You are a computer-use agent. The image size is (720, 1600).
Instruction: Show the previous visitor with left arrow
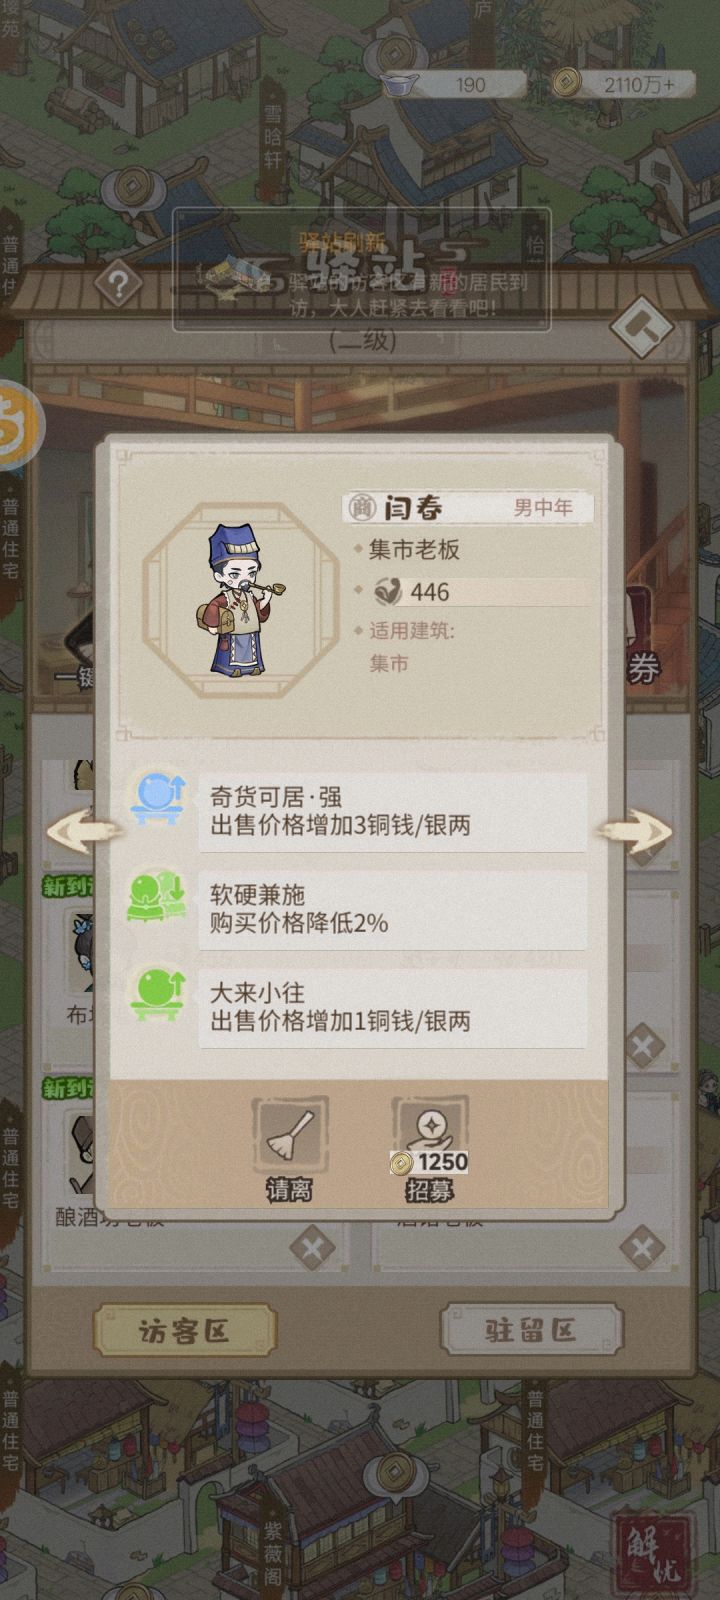(x=80, y=832)
